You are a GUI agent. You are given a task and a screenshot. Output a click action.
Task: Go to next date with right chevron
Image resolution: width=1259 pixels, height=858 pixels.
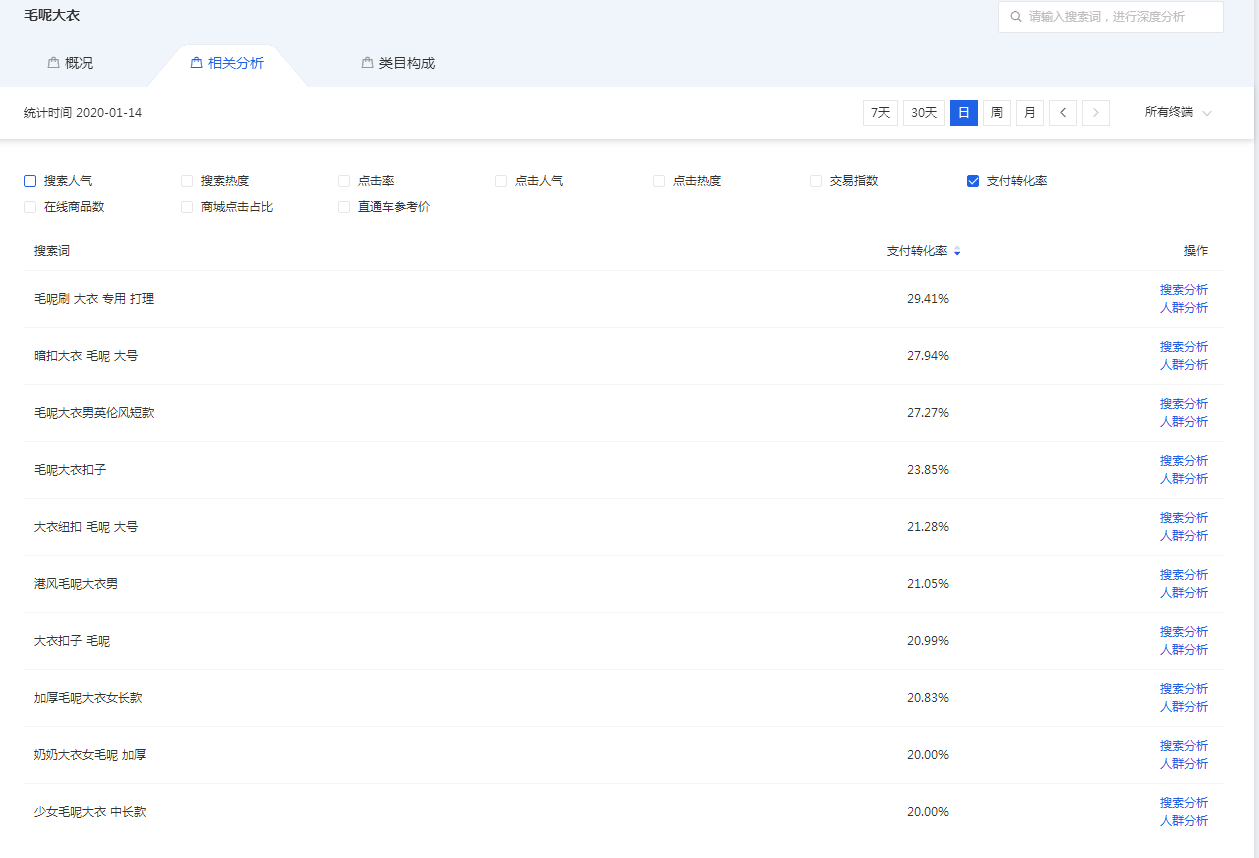(1096, 113)
